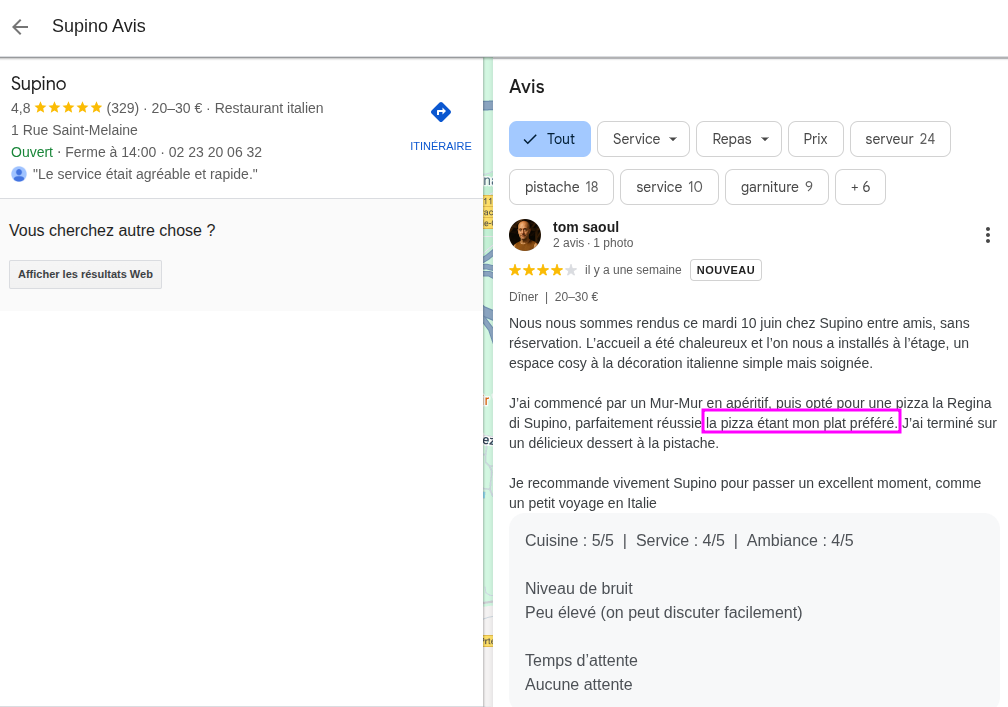Image resolution: width=1008 pixels, height=707 pixels.
Task: Expand the Service filter dropdown
Action: pos(644,139)
